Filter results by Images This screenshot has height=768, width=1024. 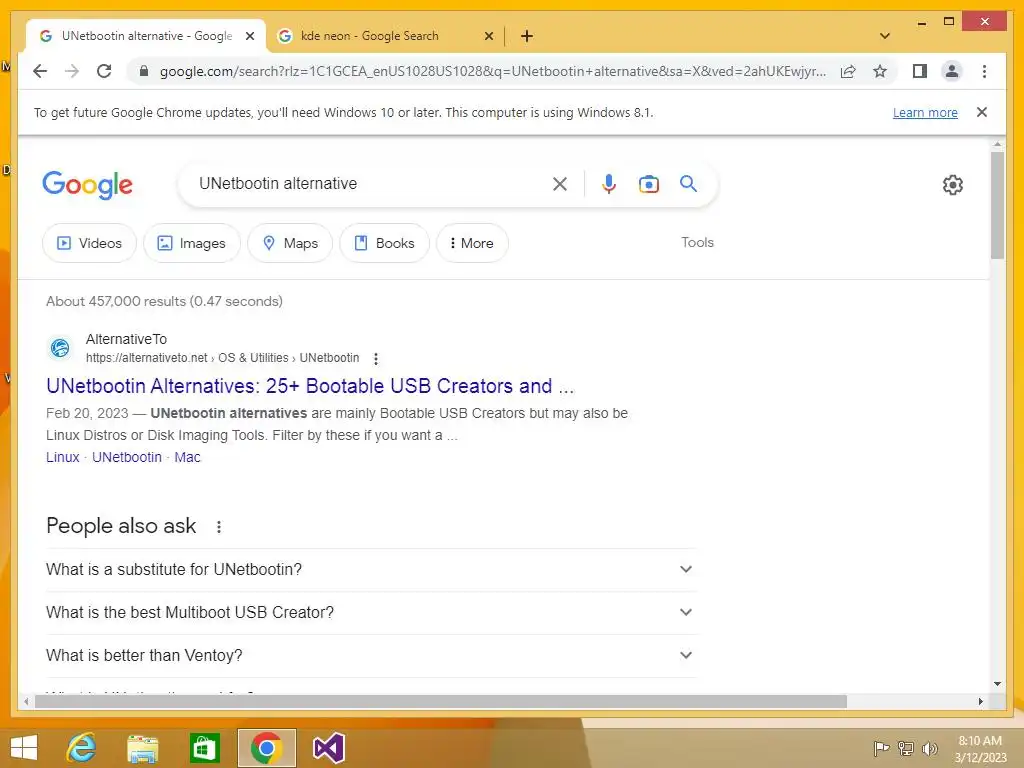(x=192, y=243)
